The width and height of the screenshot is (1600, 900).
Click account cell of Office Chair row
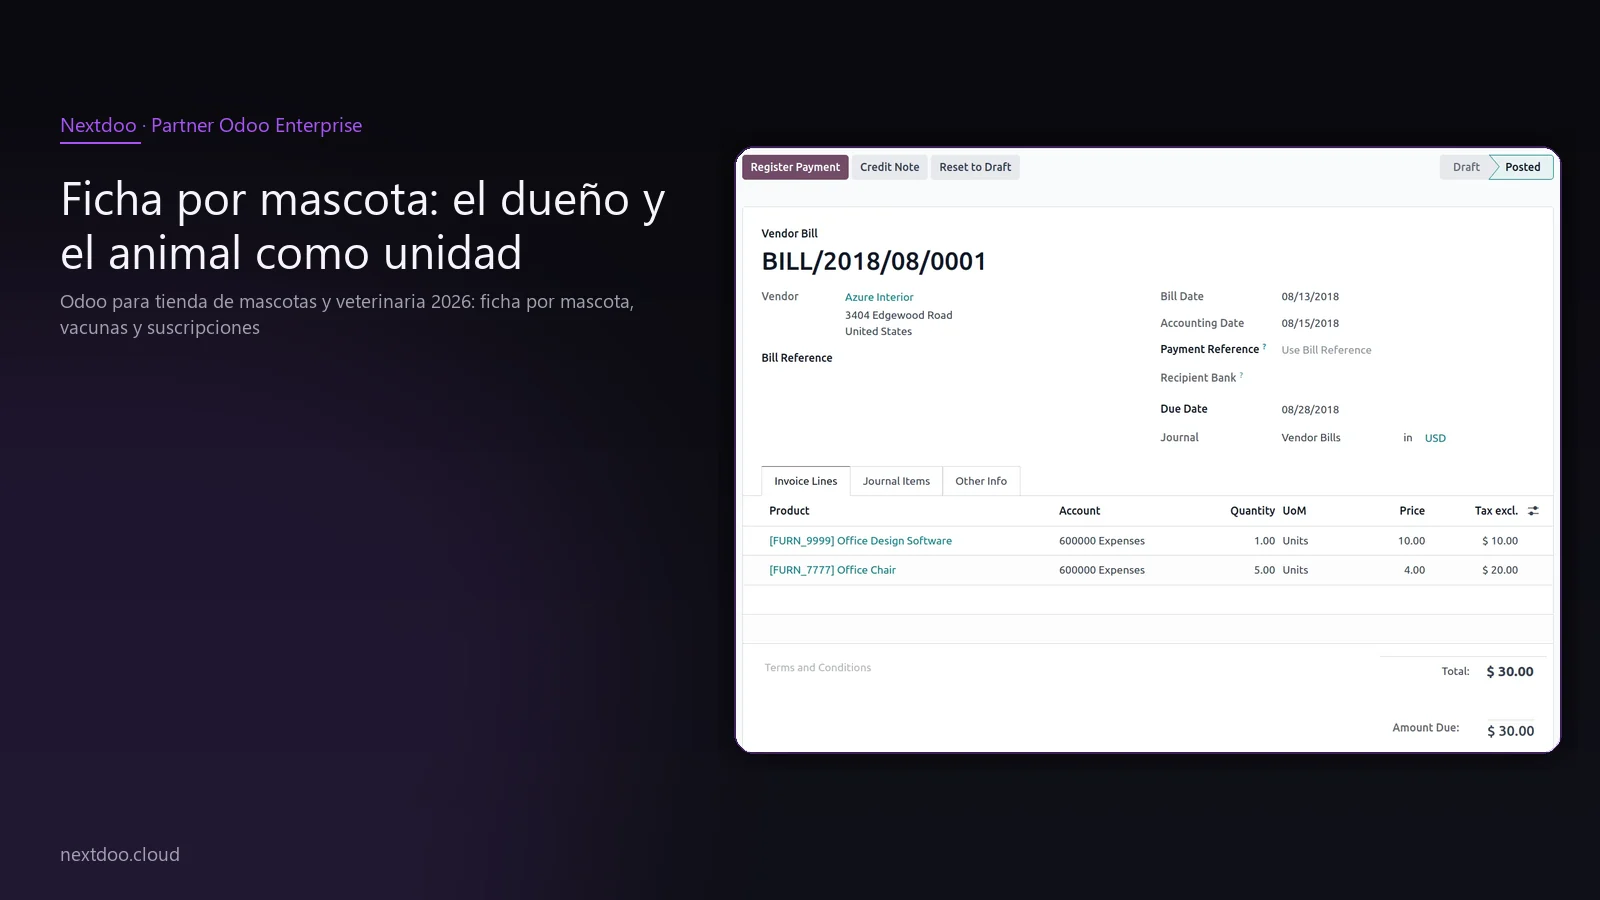tap(1102, 570)
